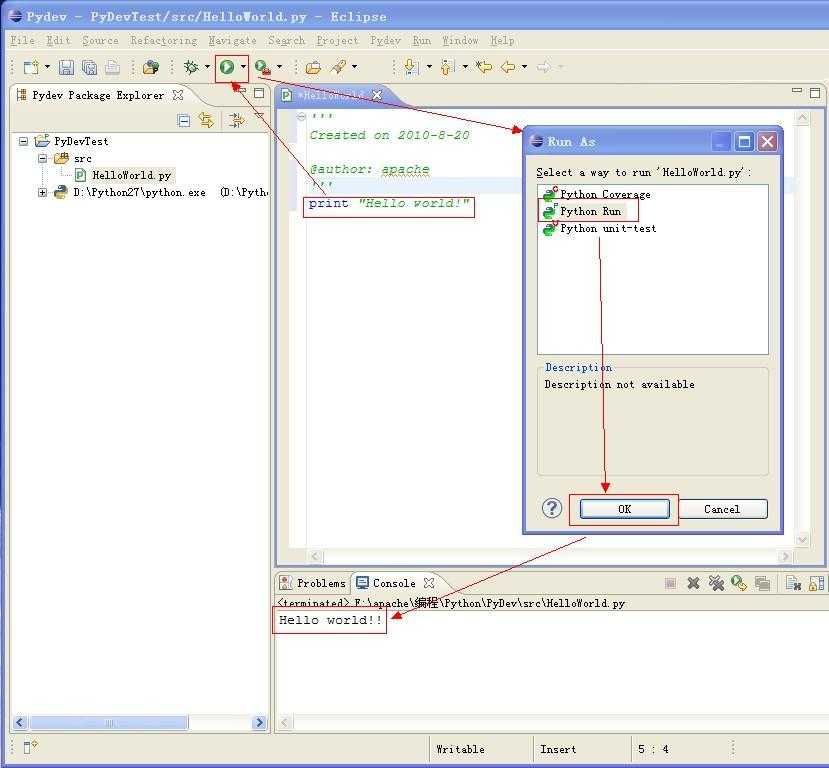Open the Refactoring menu

click(164, 41)
